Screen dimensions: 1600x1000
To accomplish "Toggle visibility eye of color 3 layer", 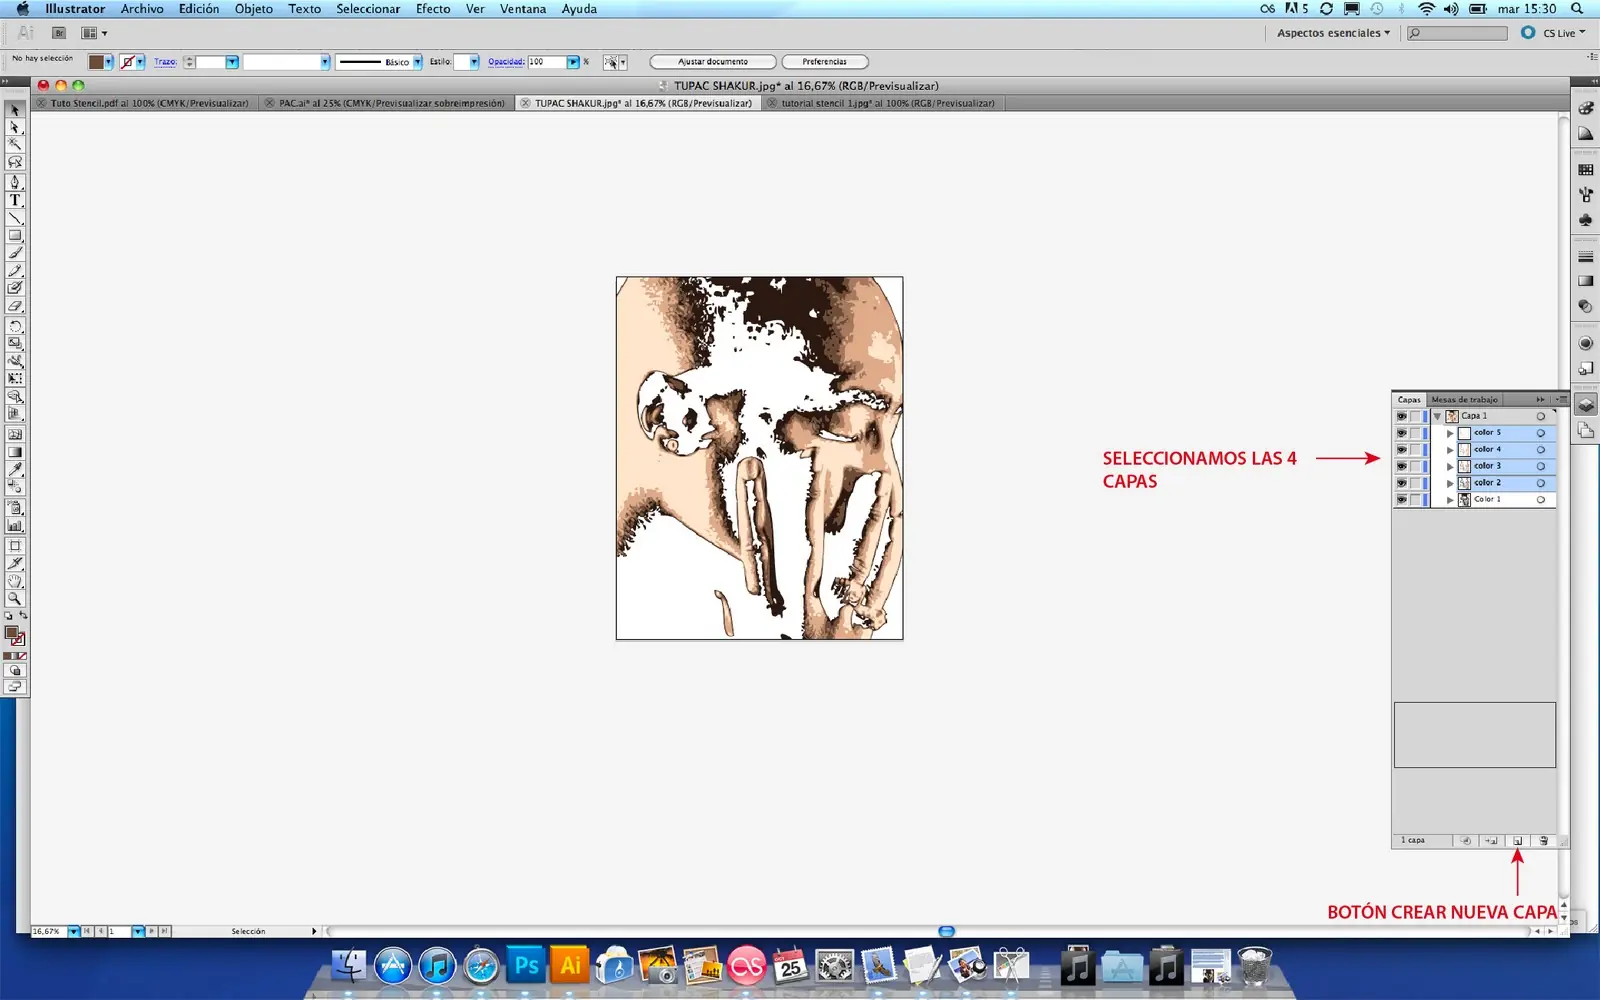I will tap(1401, 466).
